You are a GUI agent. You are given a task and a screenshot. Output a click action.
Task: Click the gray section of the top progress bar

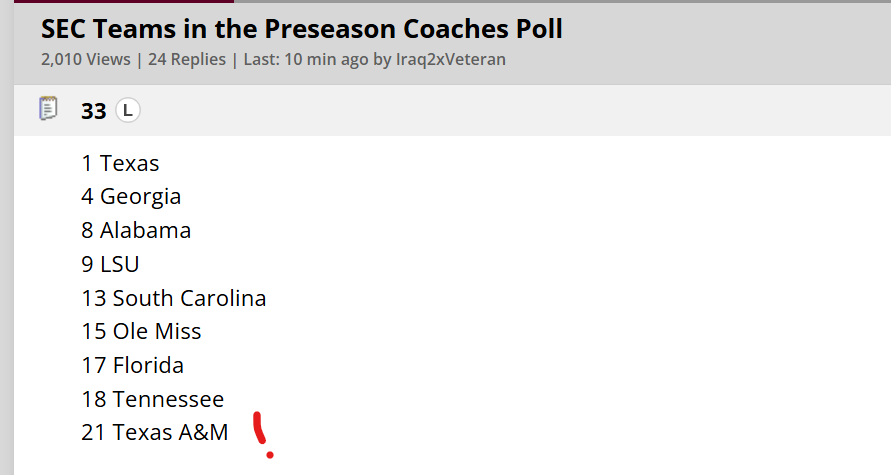(x=563, y=1)
